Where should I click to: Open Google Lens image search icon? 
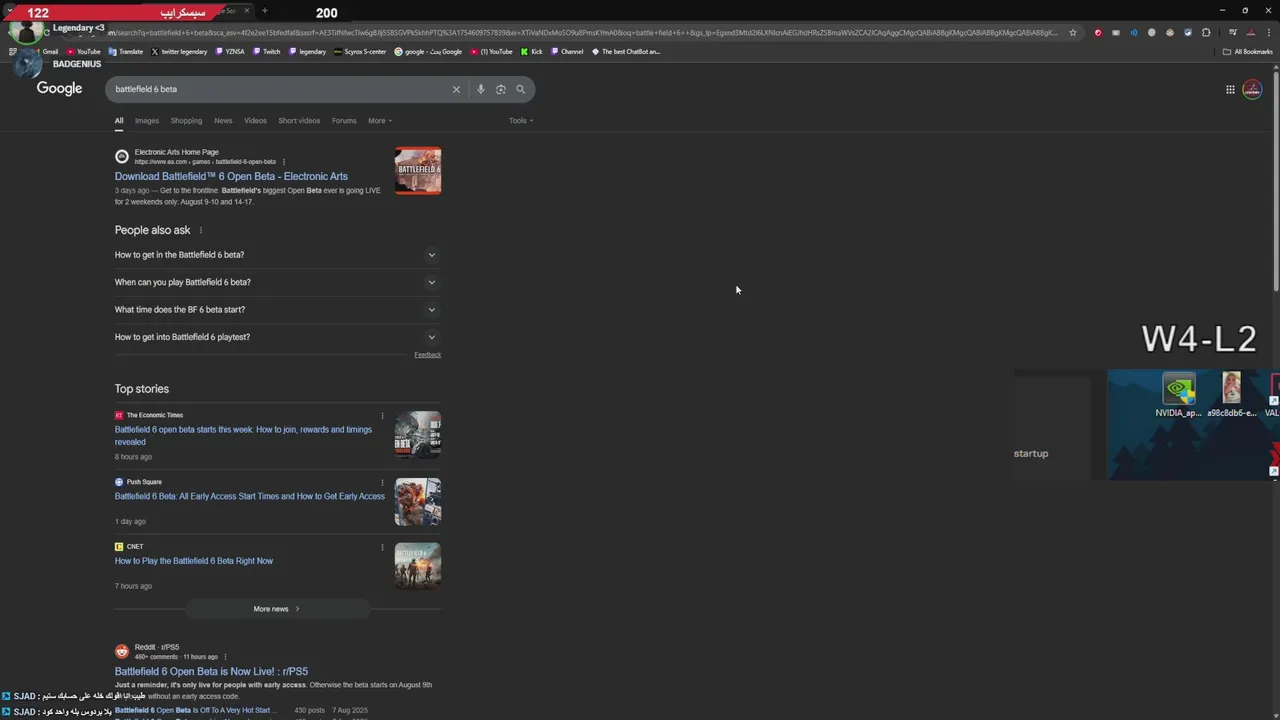[501, 89]
